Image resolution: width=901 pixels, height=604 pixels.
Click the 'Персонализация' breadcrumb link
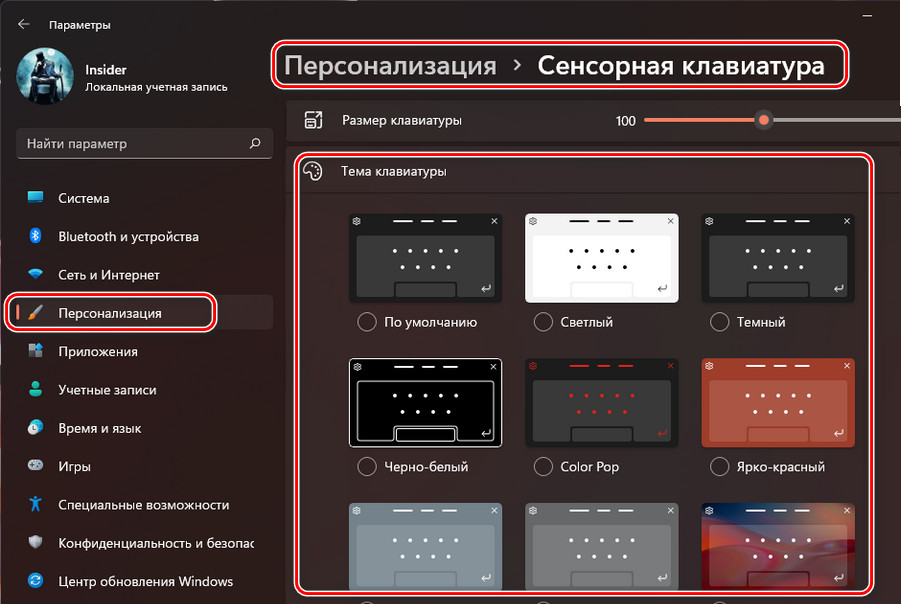click(x=390, y=66)
